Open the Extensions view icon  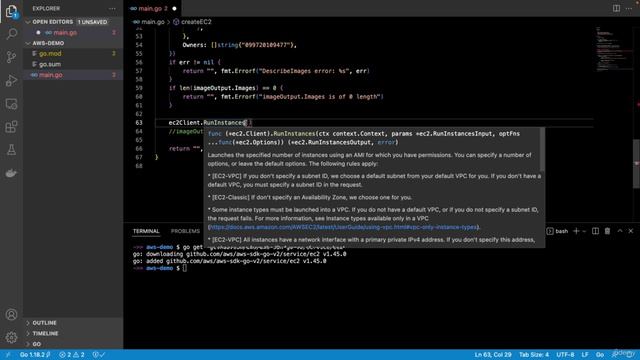point(11,127)
